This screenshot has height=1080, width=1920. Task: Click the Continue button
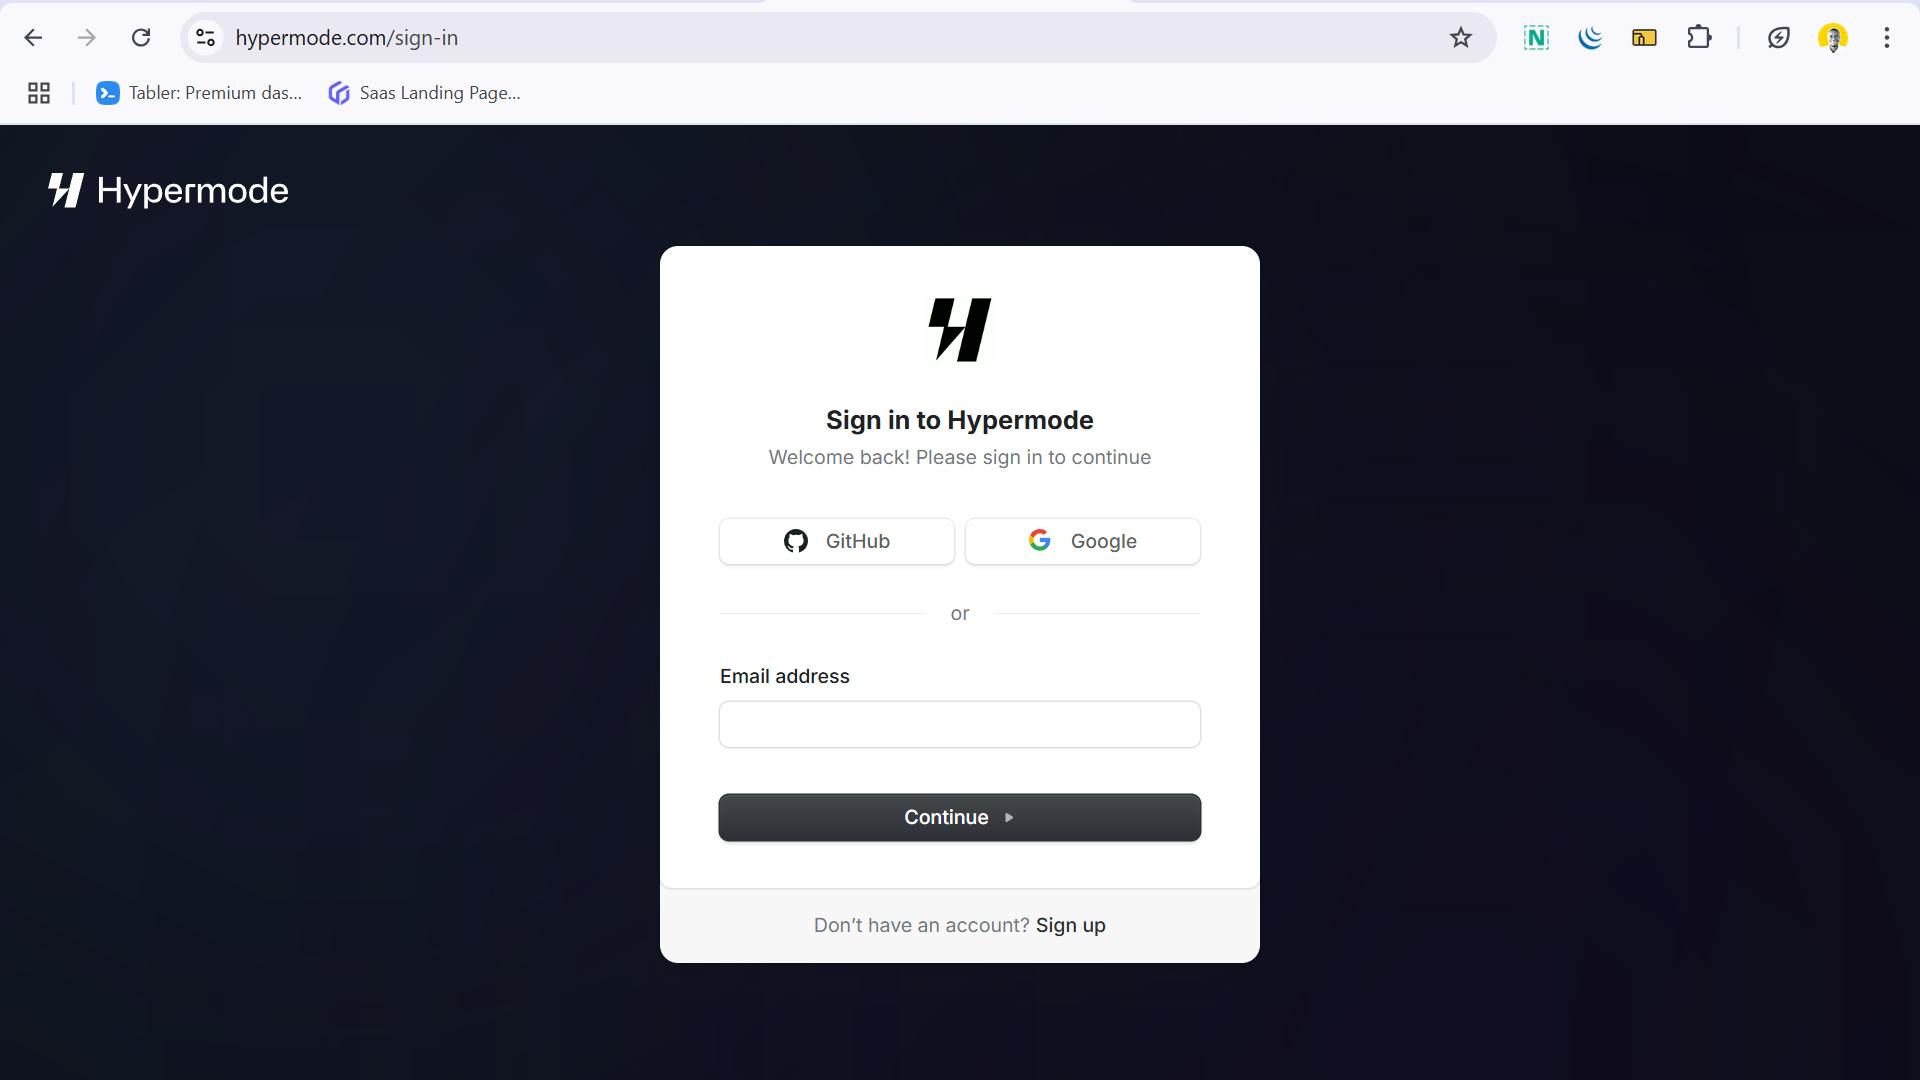[959, 816]
